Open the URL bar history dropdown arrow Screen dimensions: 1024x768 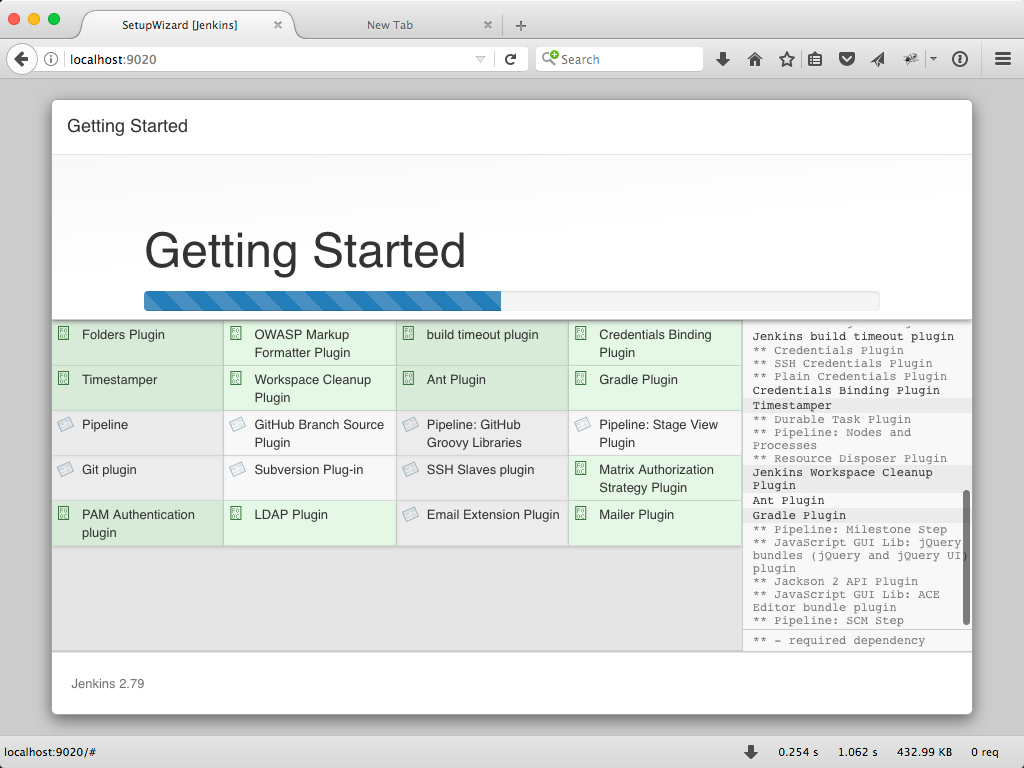(x=480, y=59)
